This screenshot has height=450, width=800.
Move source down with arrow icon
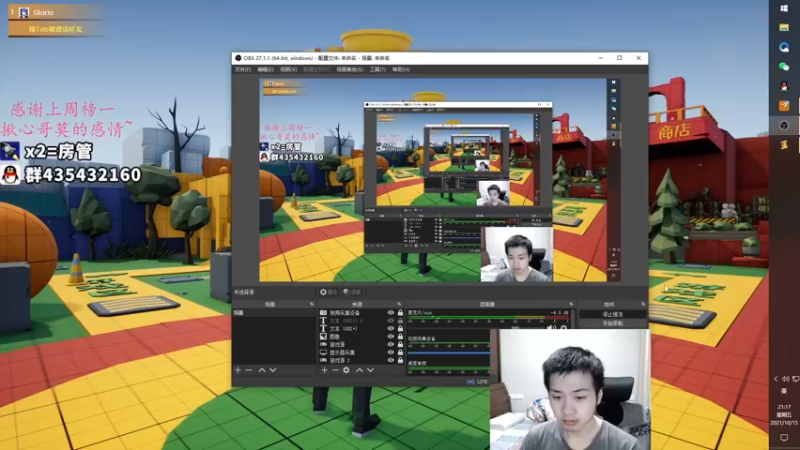pyautogui.click(x=370, y=370)
